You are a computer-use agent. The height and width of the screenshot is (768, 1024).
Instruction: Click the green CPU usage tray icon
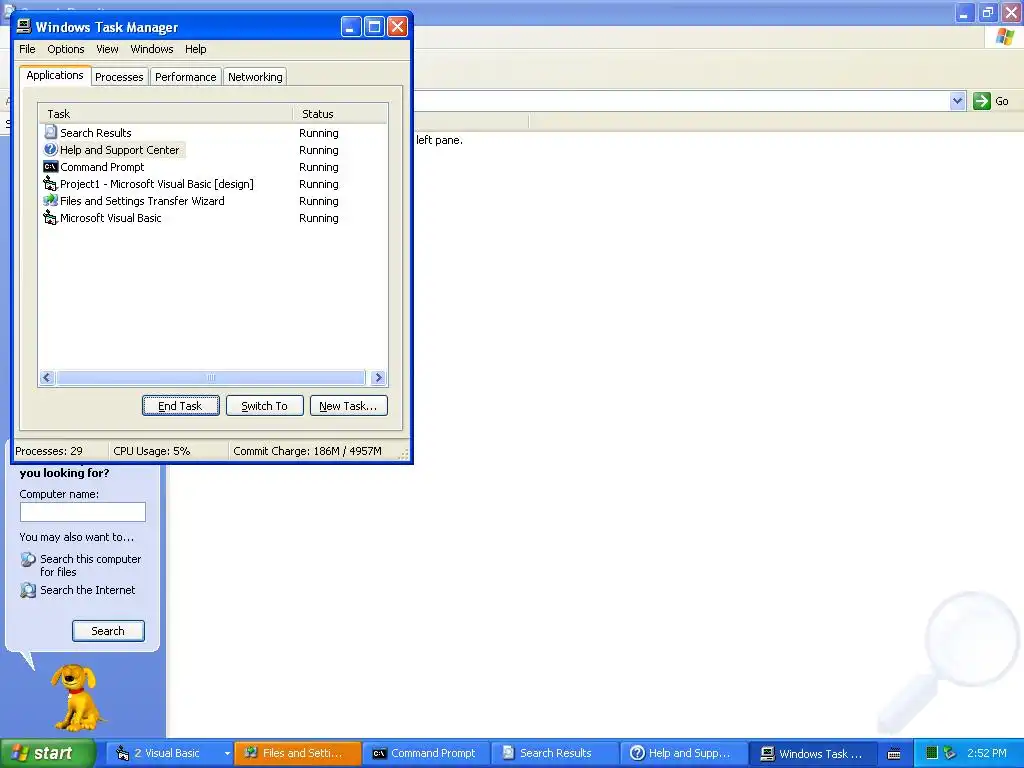(932, 753)
